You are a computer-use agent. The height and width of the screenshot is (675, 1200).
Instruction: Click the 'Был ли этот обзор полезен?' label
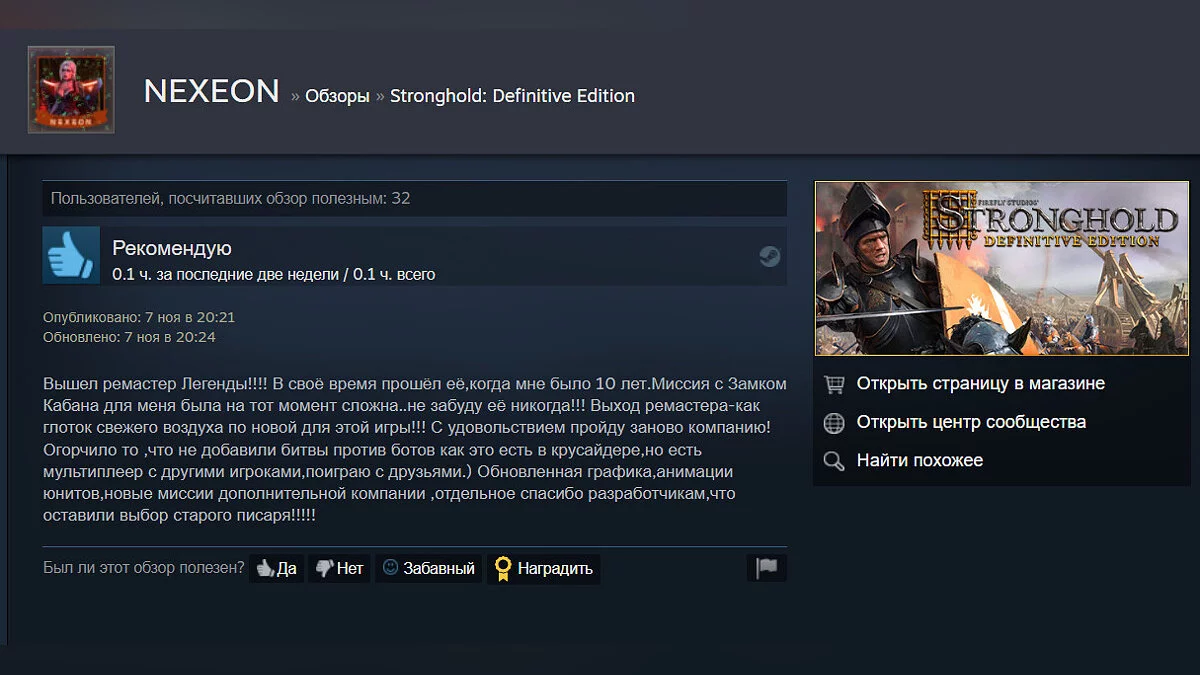(144, 568)
